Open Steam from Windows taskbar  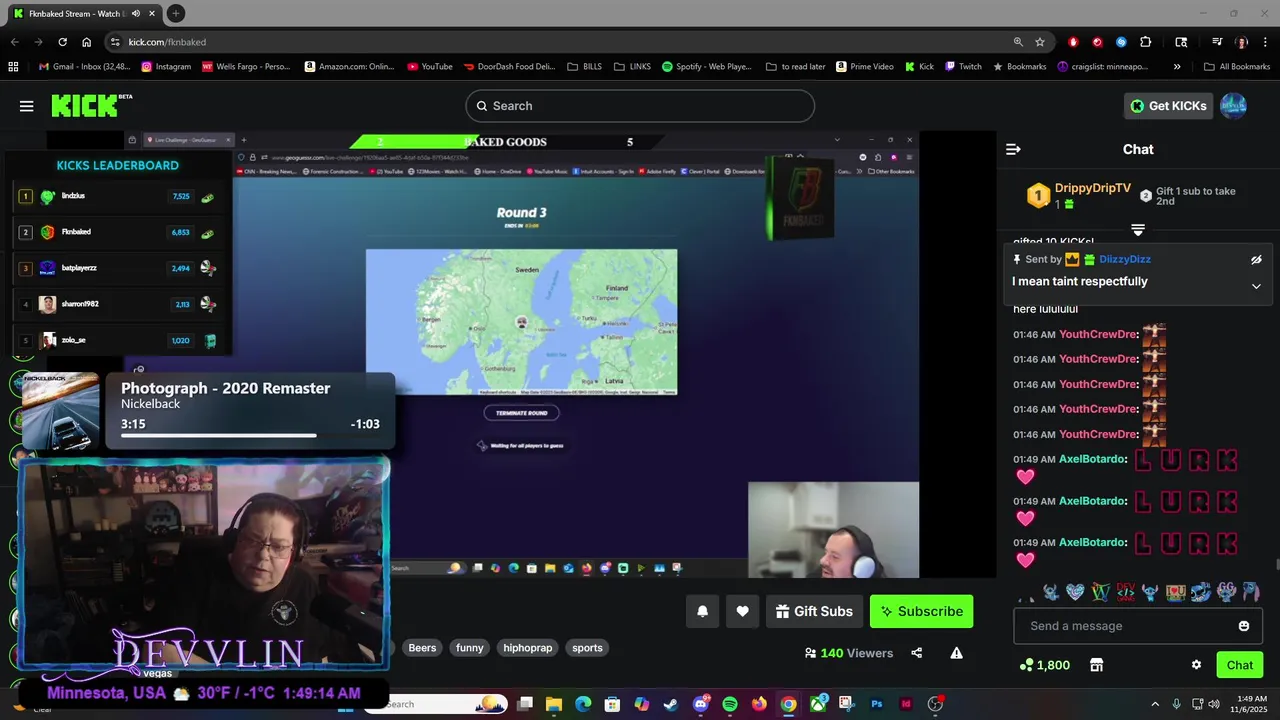pyautogui.click(x=670, y=704)
